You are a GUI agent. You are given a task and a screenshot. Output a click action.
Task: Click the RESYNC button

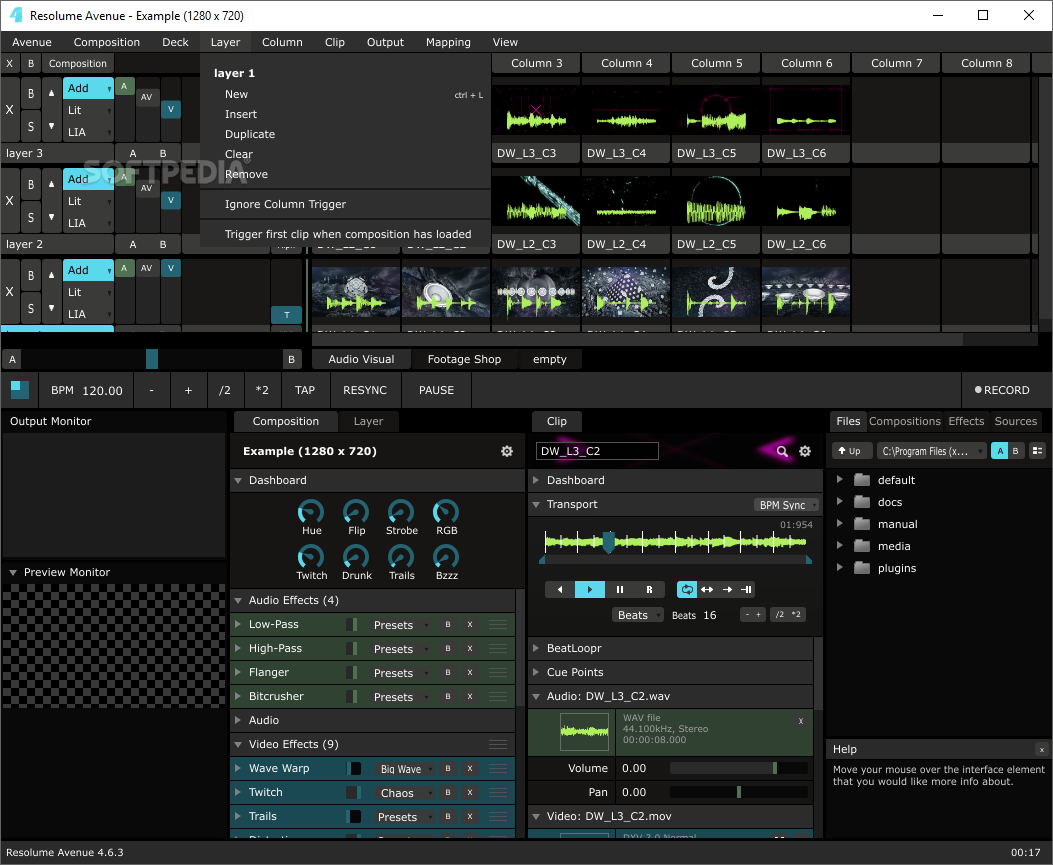[x=365, y=390]
